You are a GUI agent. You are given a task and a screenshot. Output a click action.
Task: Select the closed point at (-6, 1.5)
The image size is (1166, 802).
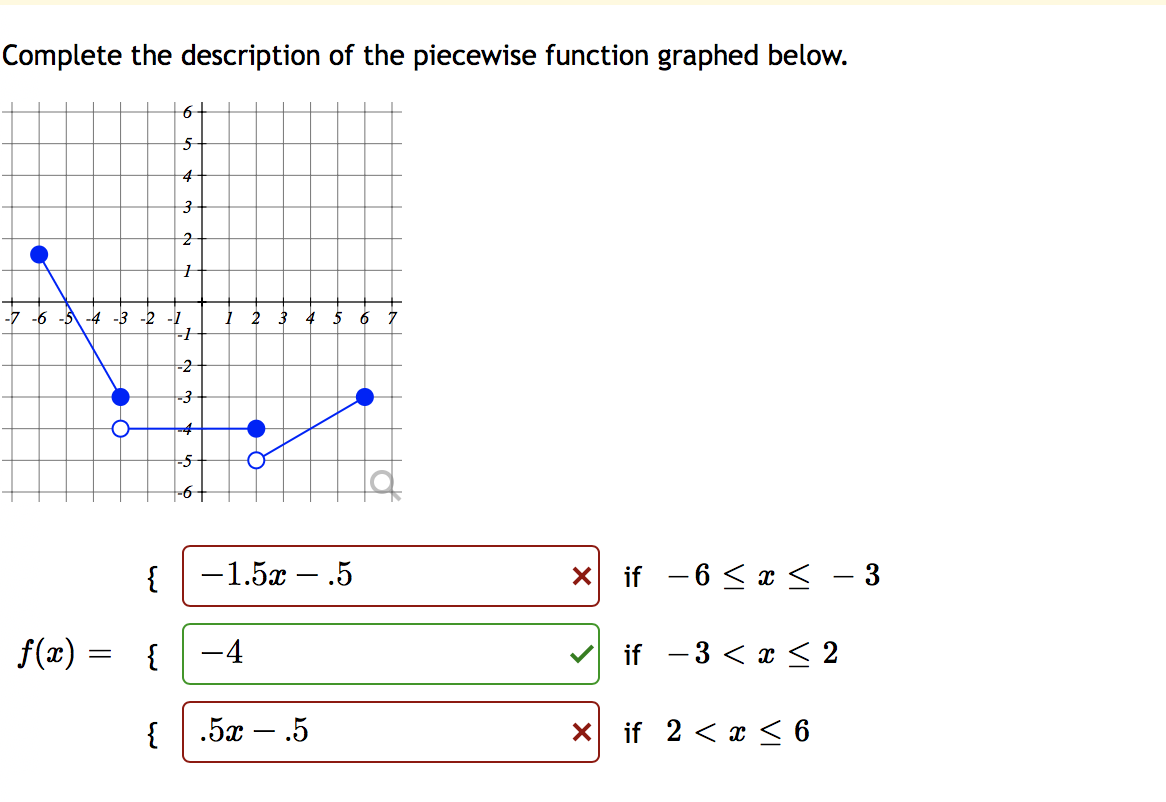[38, 254]
